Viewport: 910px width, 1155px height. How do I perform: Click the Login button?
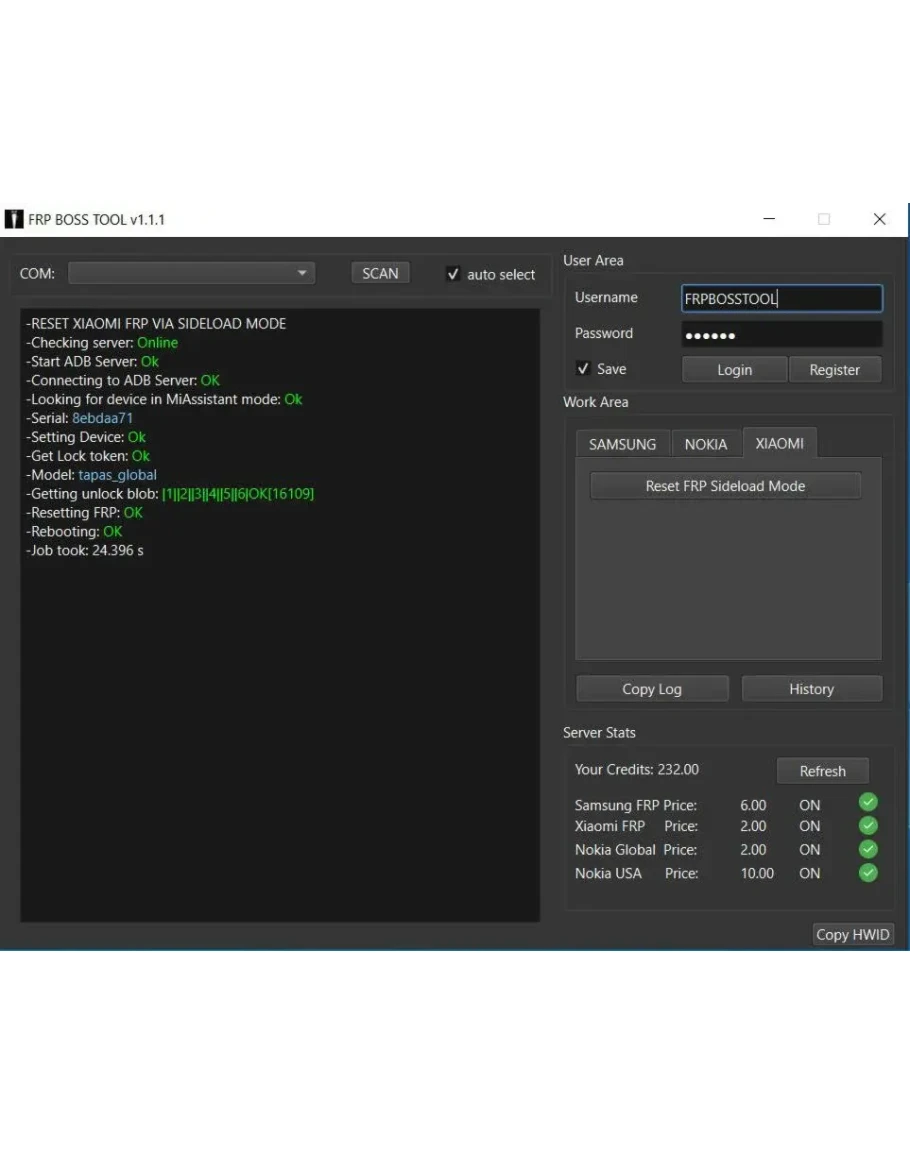[x=734, y=370]
